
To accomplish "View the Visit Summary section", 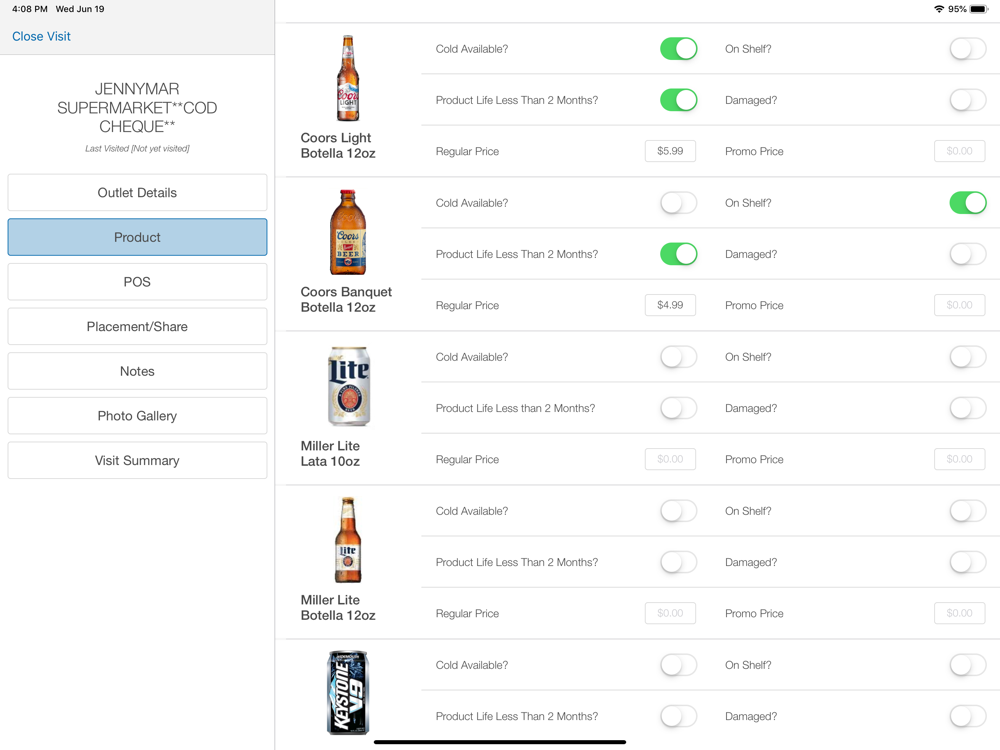I will tap(137, 460).
